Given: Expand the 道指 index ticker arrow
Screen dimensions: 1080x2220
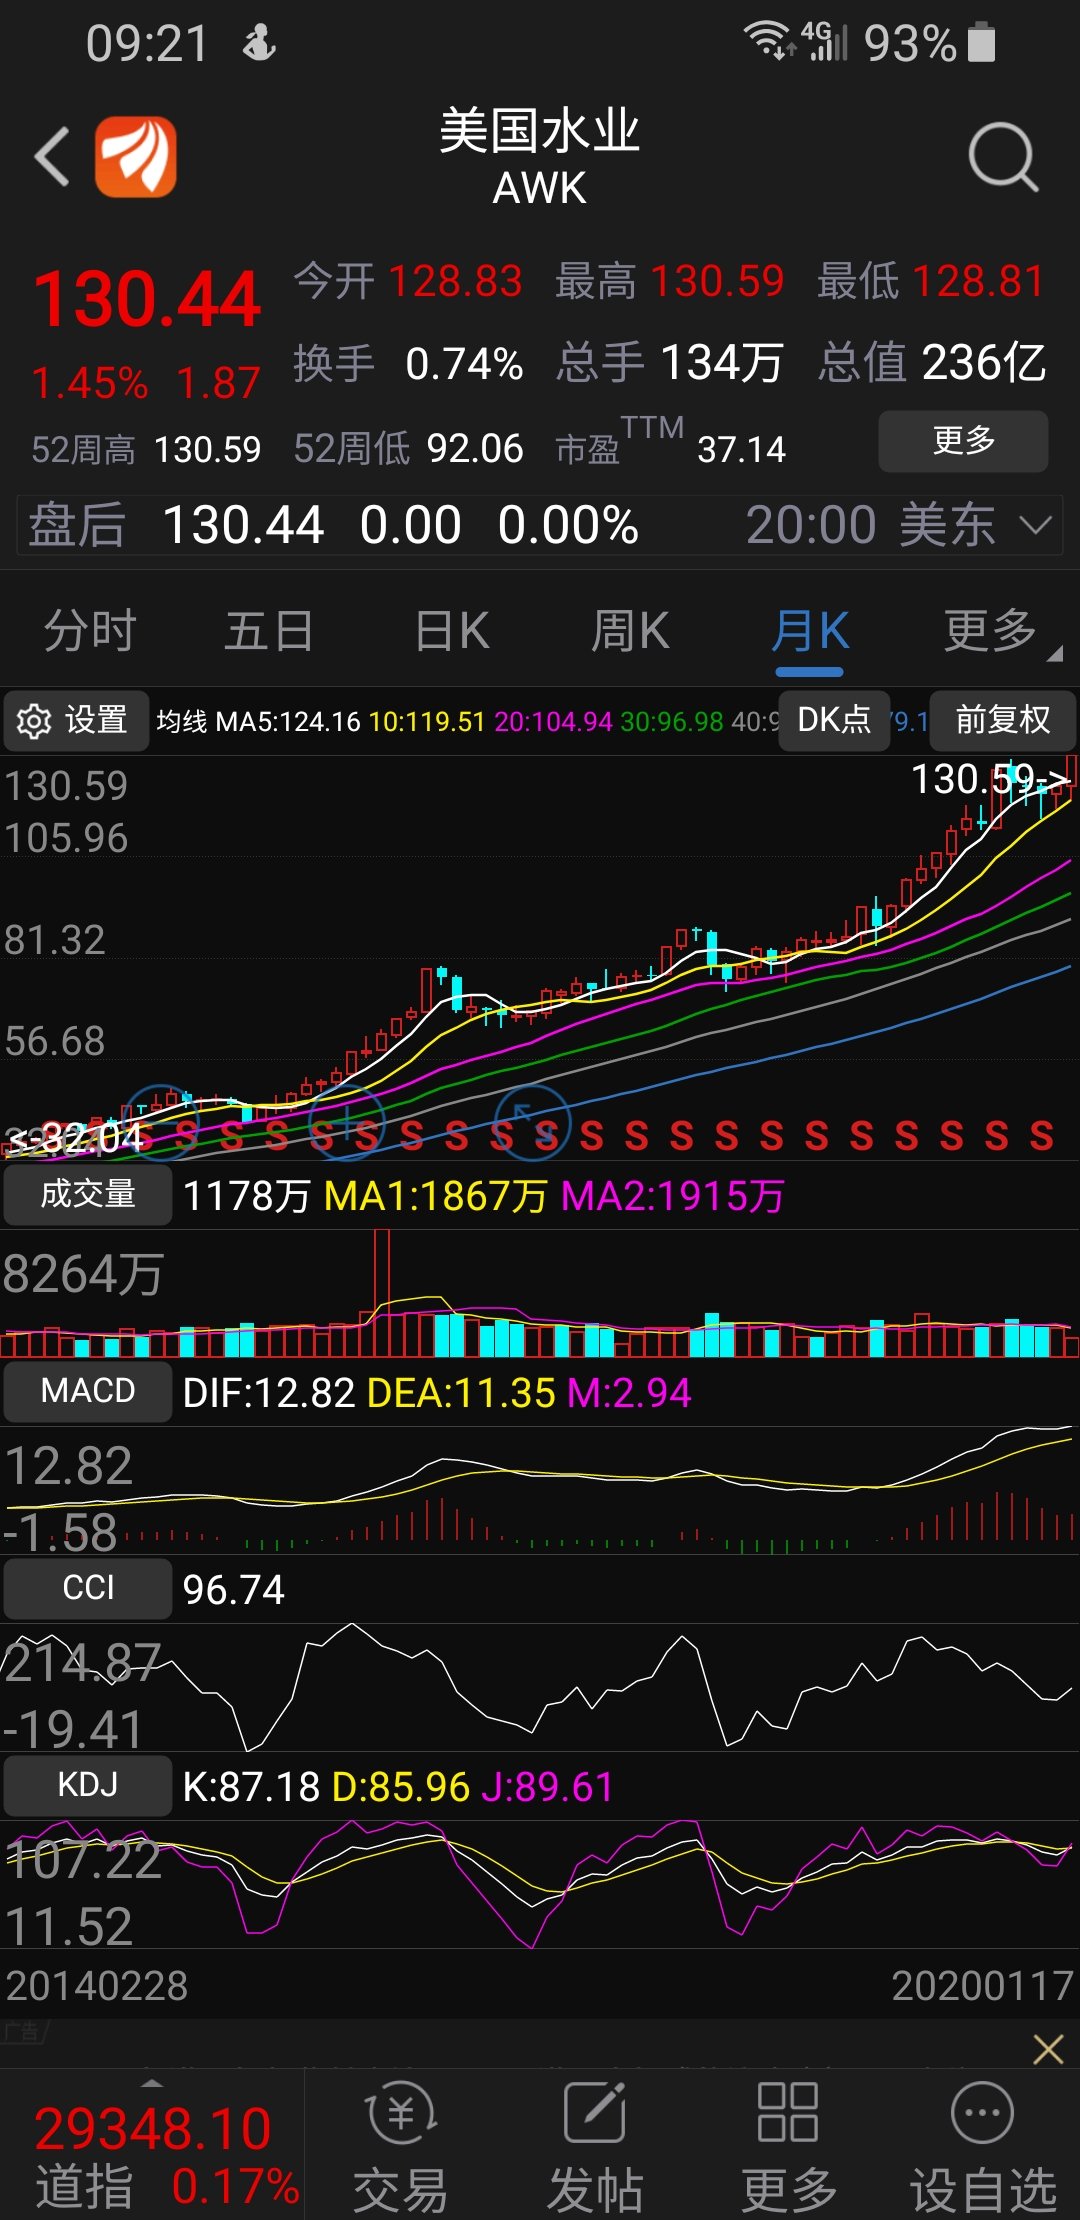Looking at the screenshot, I should 152,2083.
